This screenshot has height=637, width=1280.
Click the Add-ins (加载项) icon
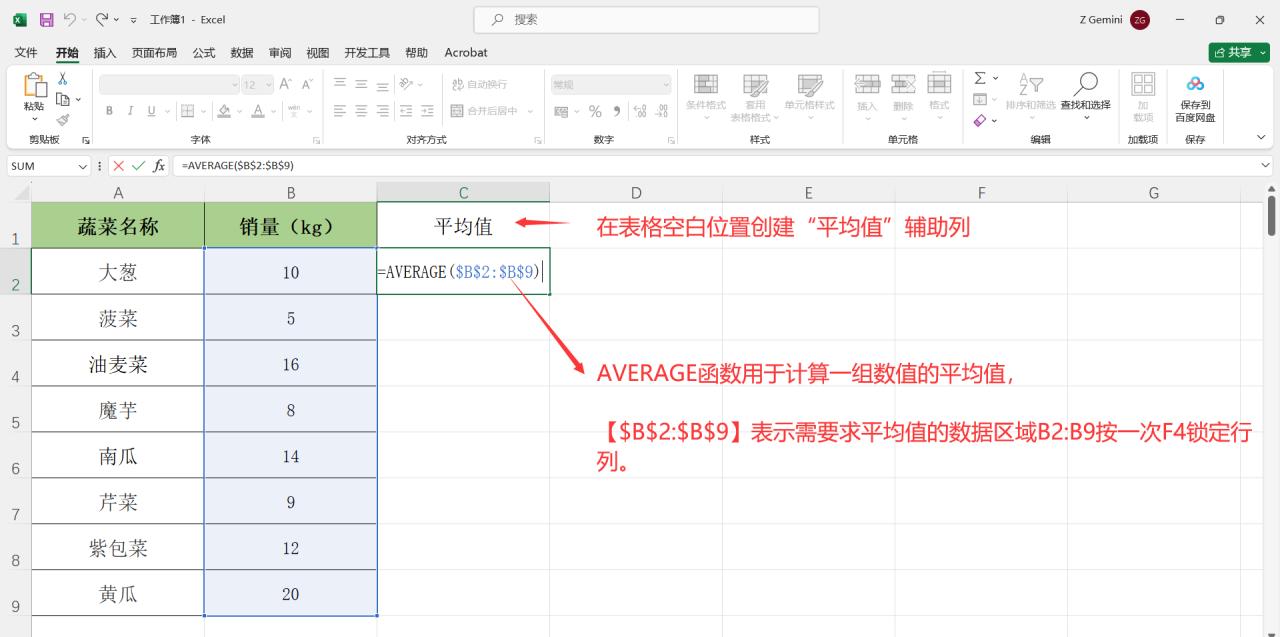point(1143,84)
